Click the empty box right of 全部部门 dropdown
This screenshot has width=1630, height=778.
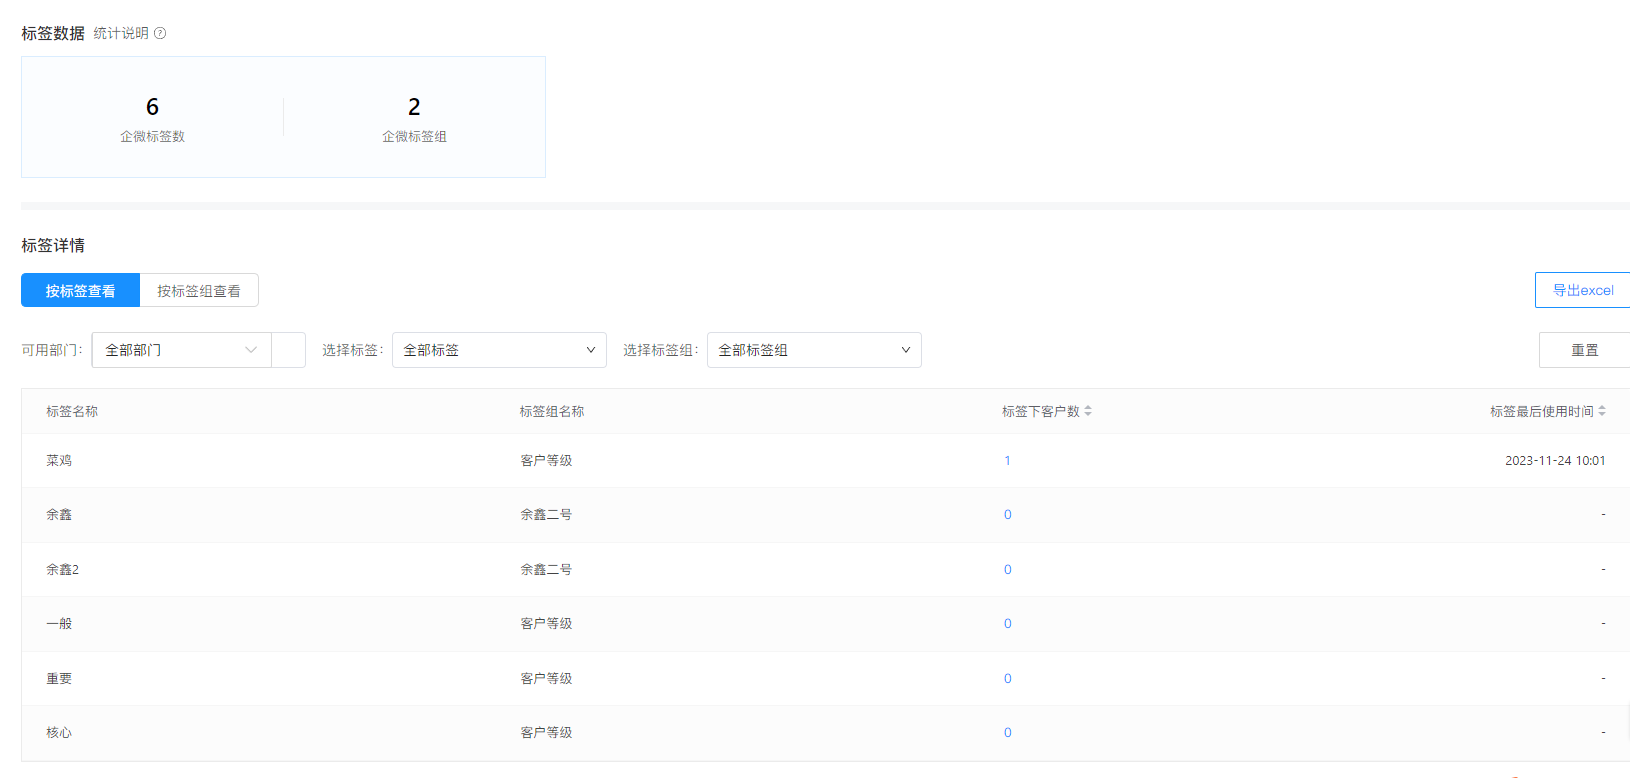click(288, 350)
